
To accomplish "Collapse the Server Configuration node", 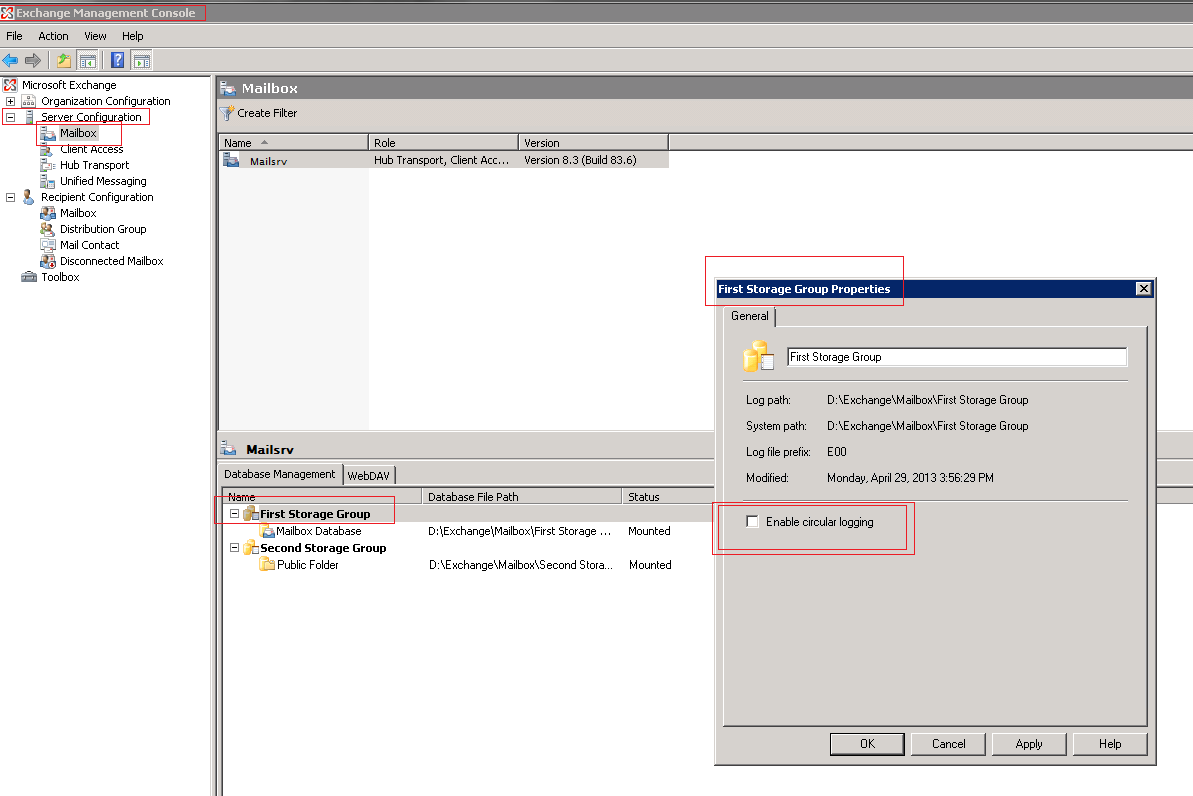I will click(x=11, y=117).
